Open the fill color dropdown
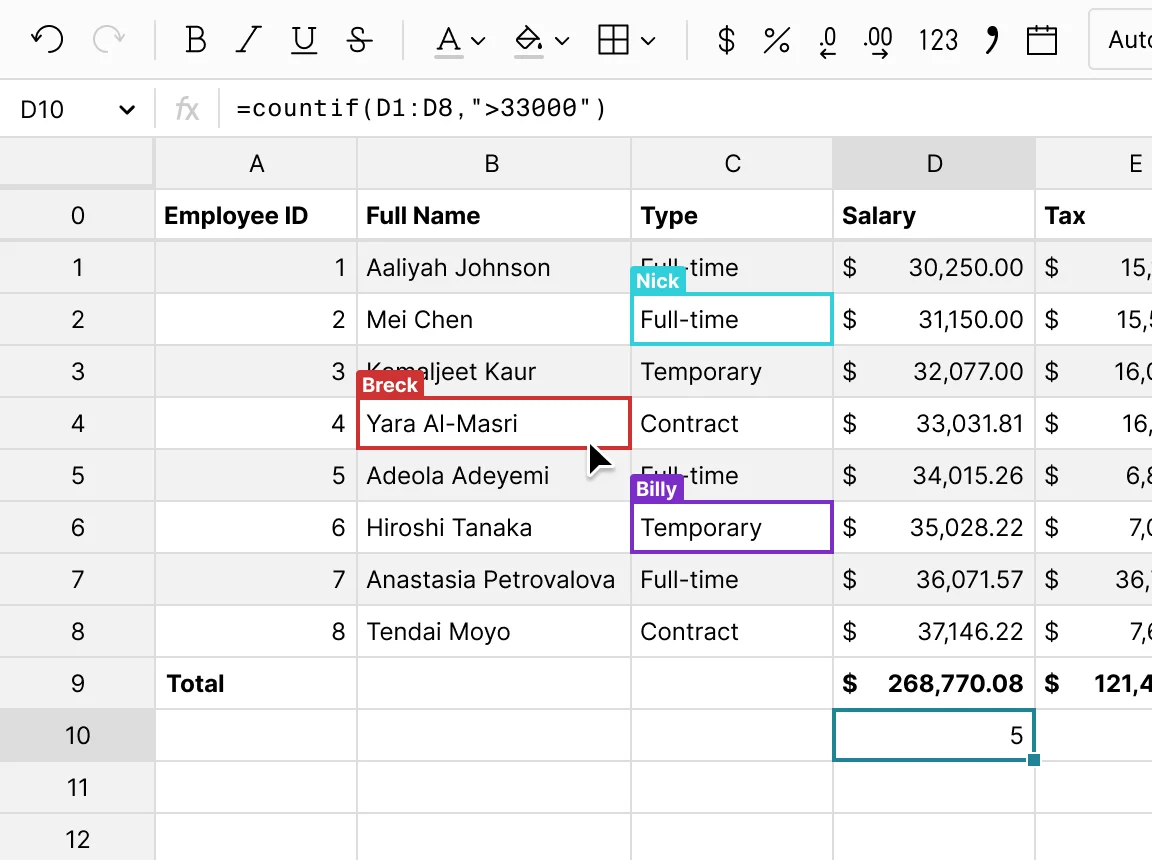The width and height of the screenshot is (1152, 860). 541,40
